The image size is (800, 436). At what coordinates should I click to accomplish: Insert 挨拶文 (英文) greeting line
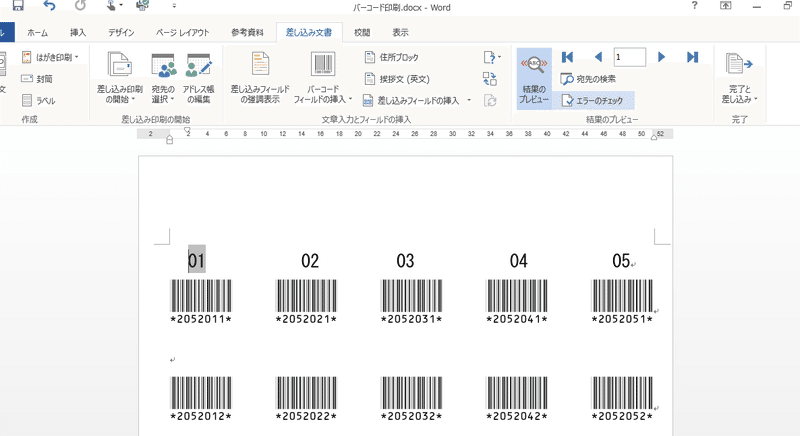point(397,79)
